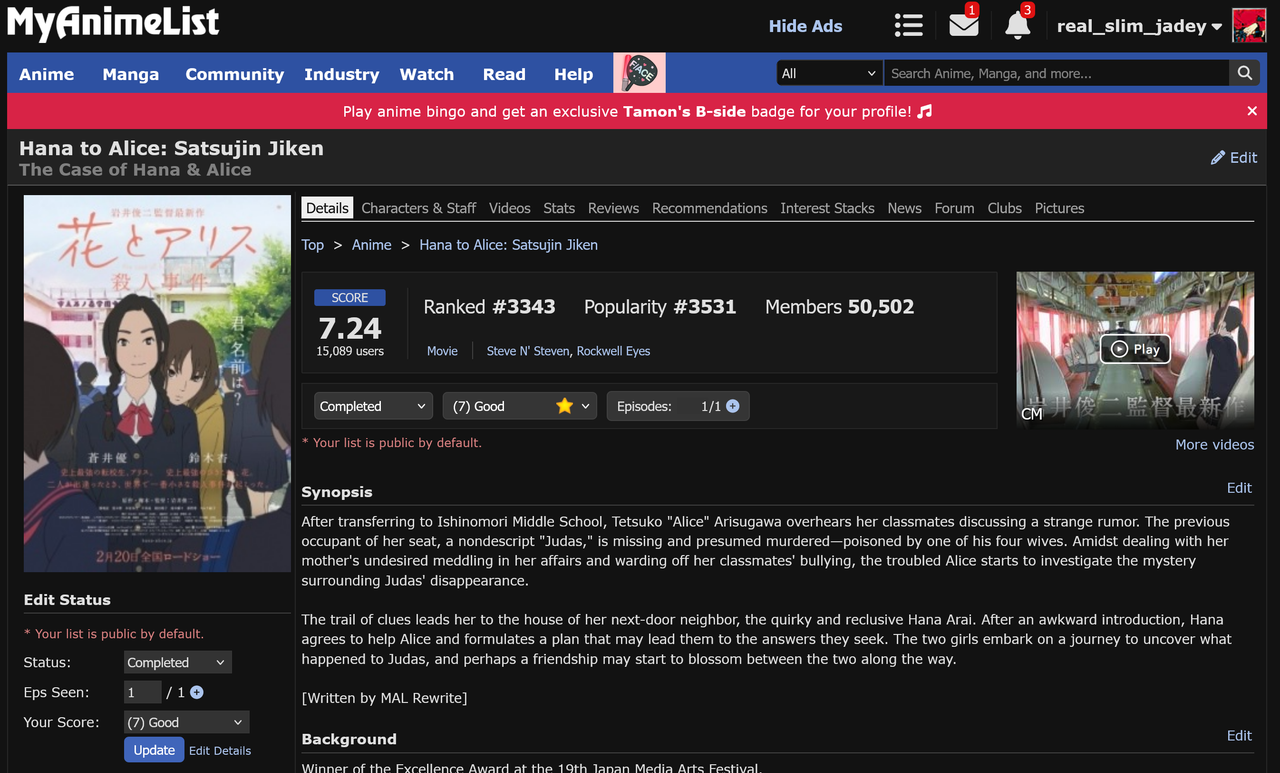Click the Movie type link
The width and height of the screenshot is (1280, 773).
tap(442, 351)
